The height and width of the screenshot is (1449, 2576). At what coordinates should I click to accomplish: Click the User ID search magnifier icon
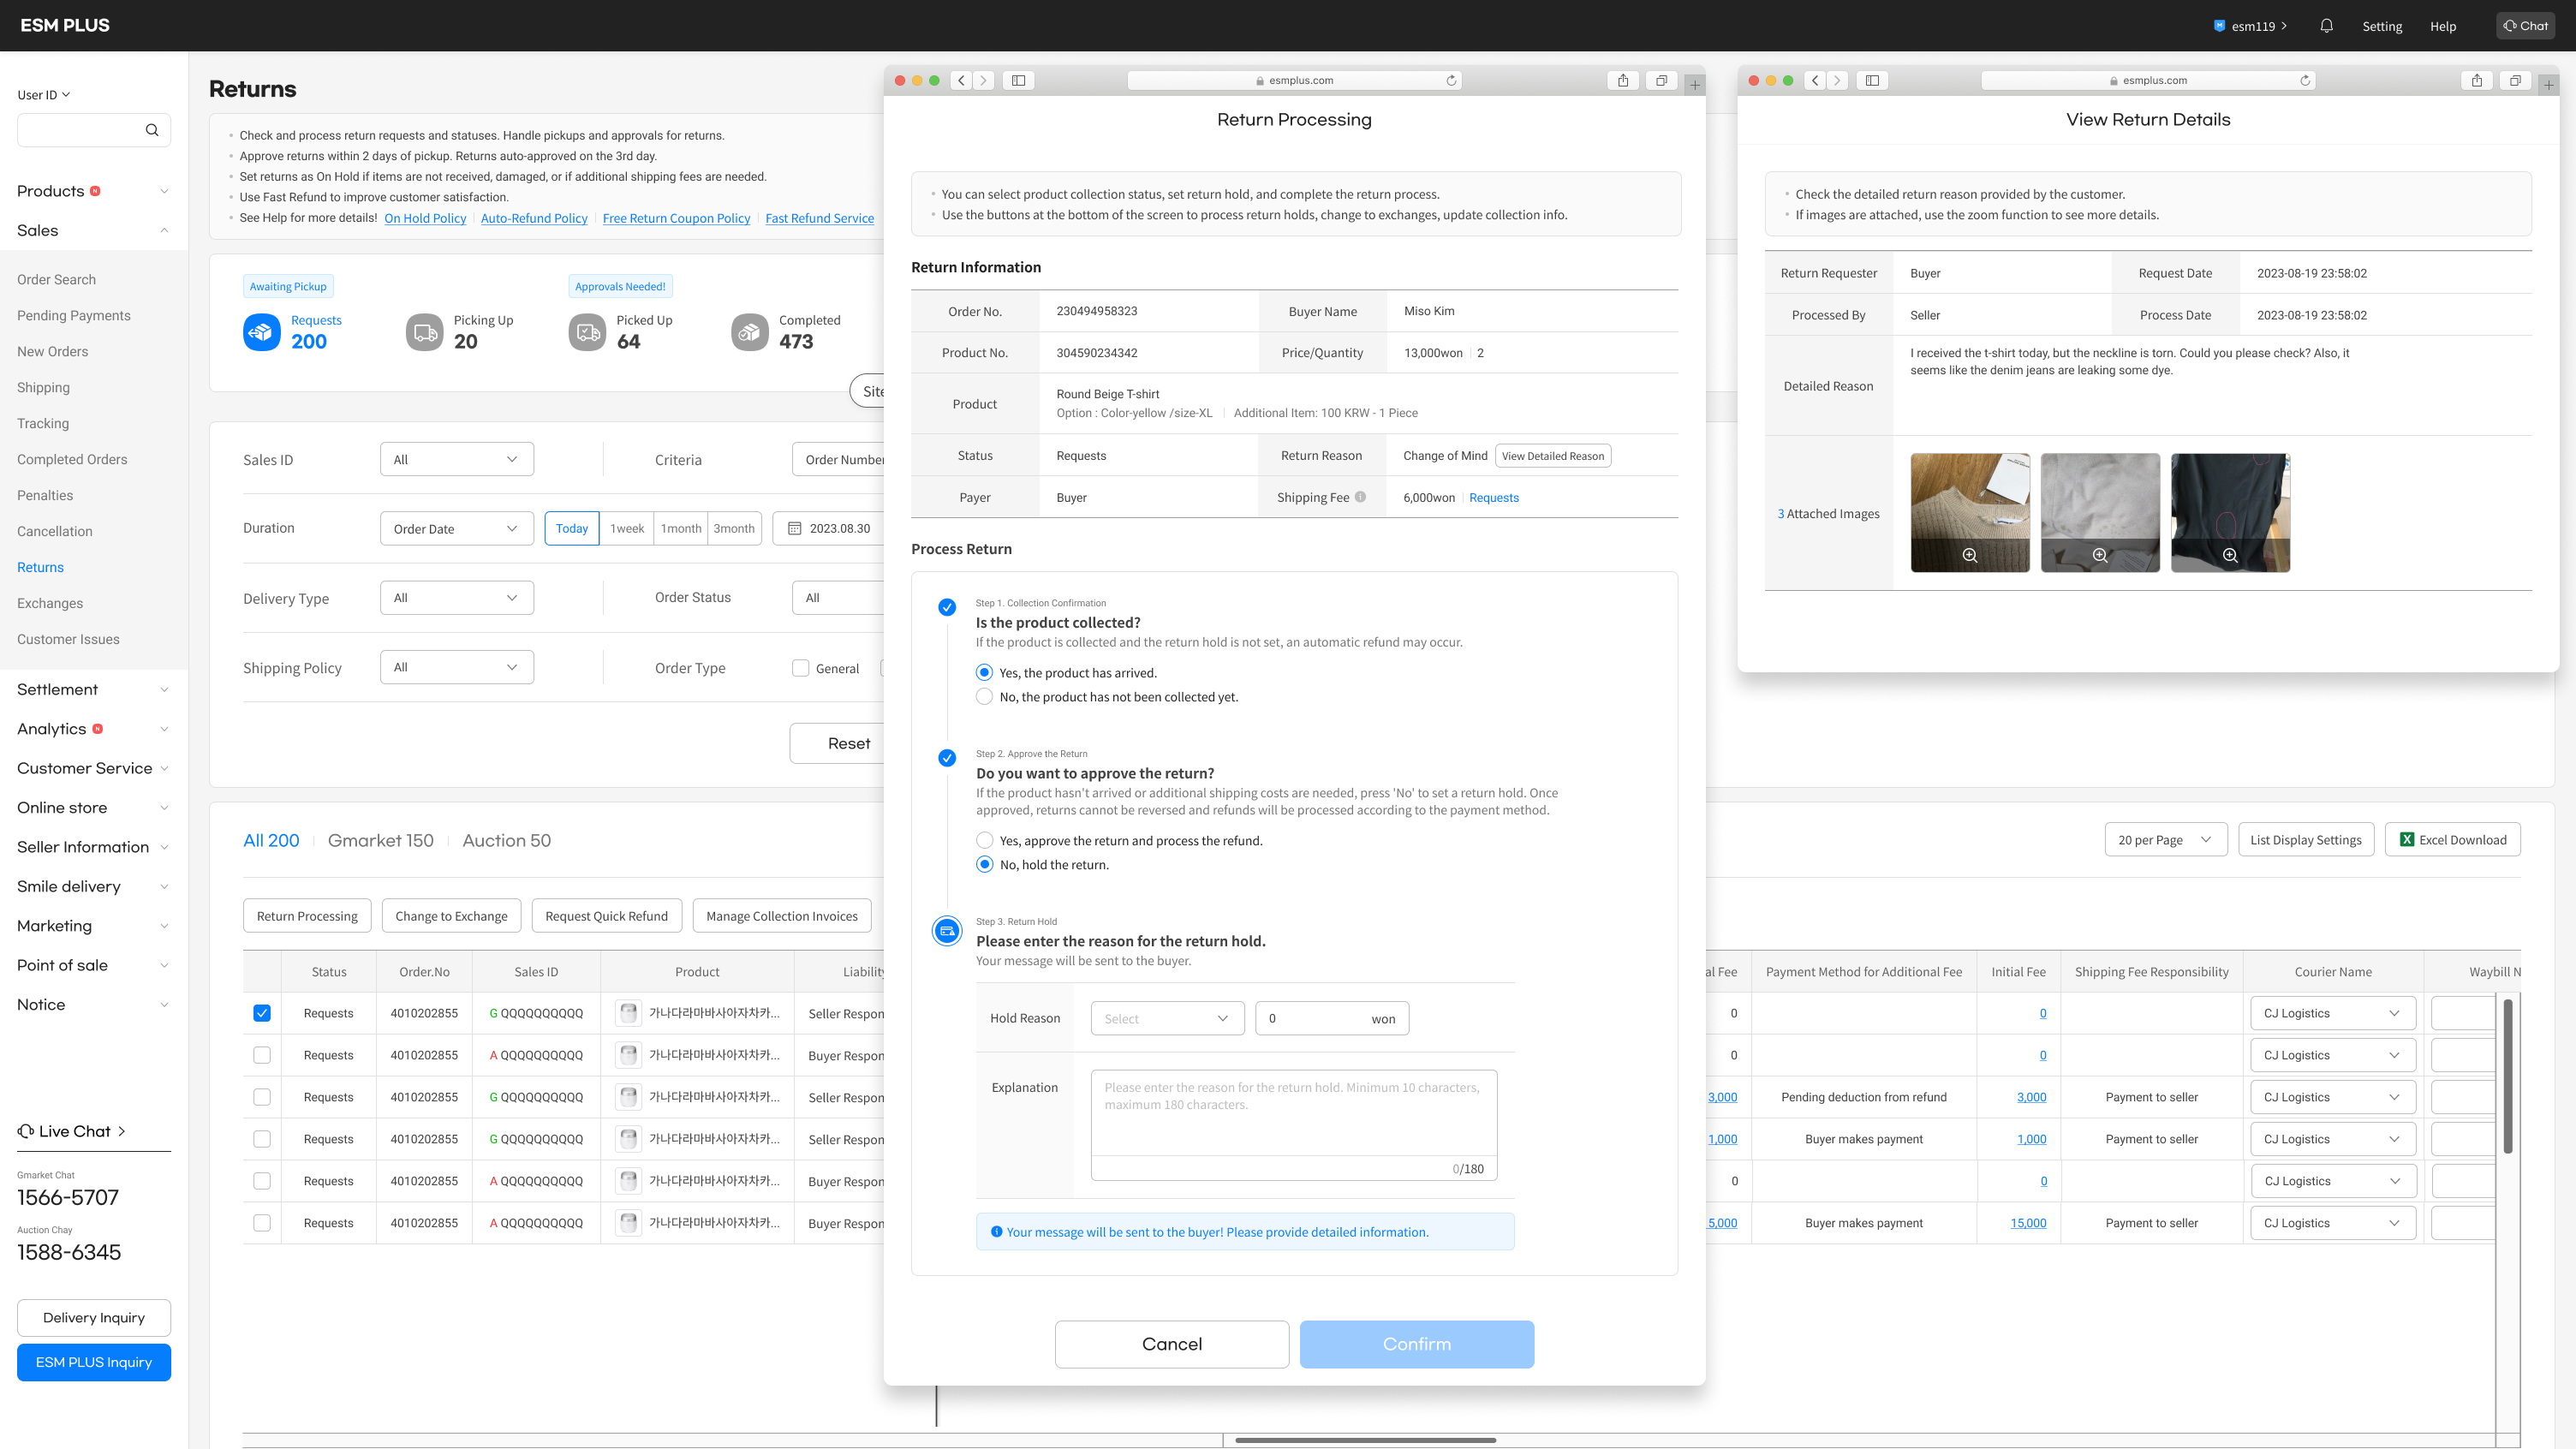(x=152, y=130)
